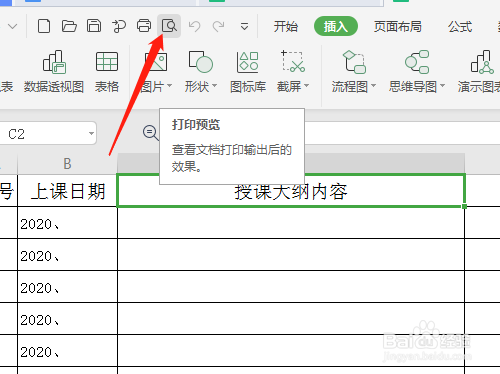The height and width of the screenshot is (374, 500).
Task: Open Print Preview (打印预览) icon
Action: (169, 26)
